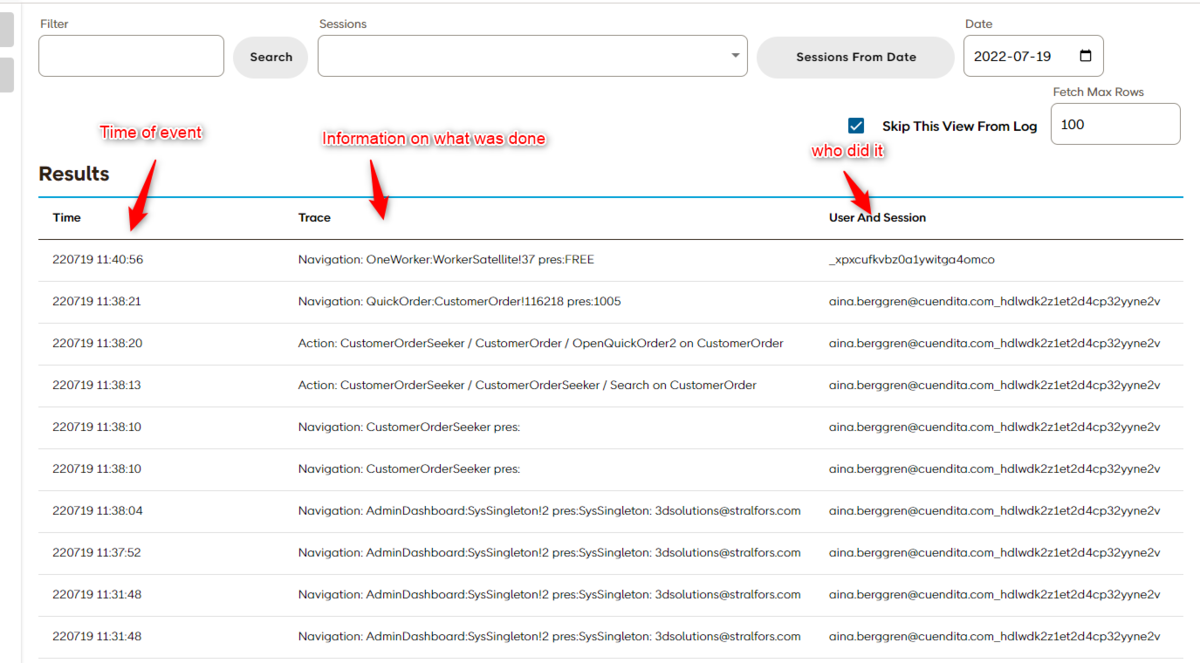Click aina.berggren user cell in 11:37:52 row
This screenshot has width=1200, height=663.
(994, 553)
